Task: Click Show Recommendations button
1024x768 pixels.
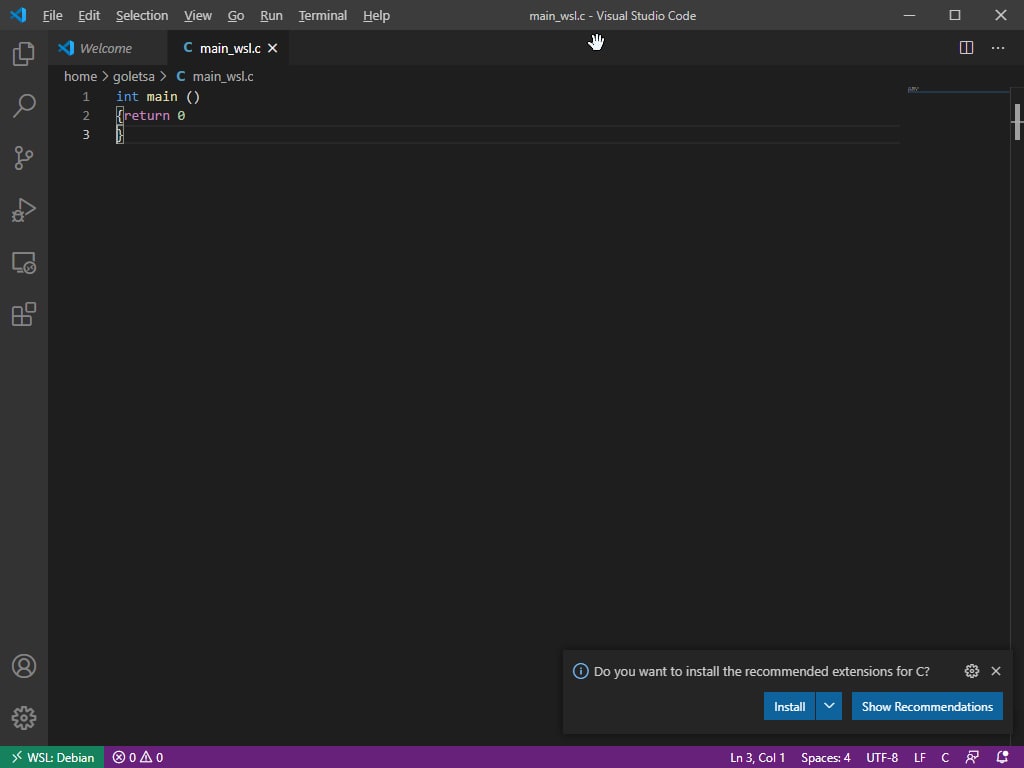Action: pyautogui.click(x=927, y=706)
